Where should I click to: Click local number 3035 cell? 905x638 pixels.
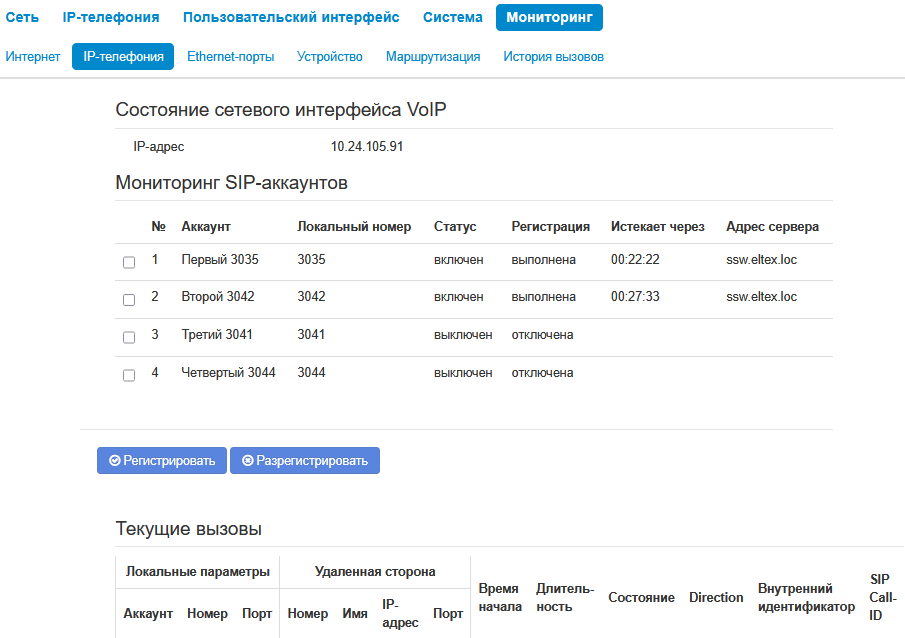tap(311, 260)
